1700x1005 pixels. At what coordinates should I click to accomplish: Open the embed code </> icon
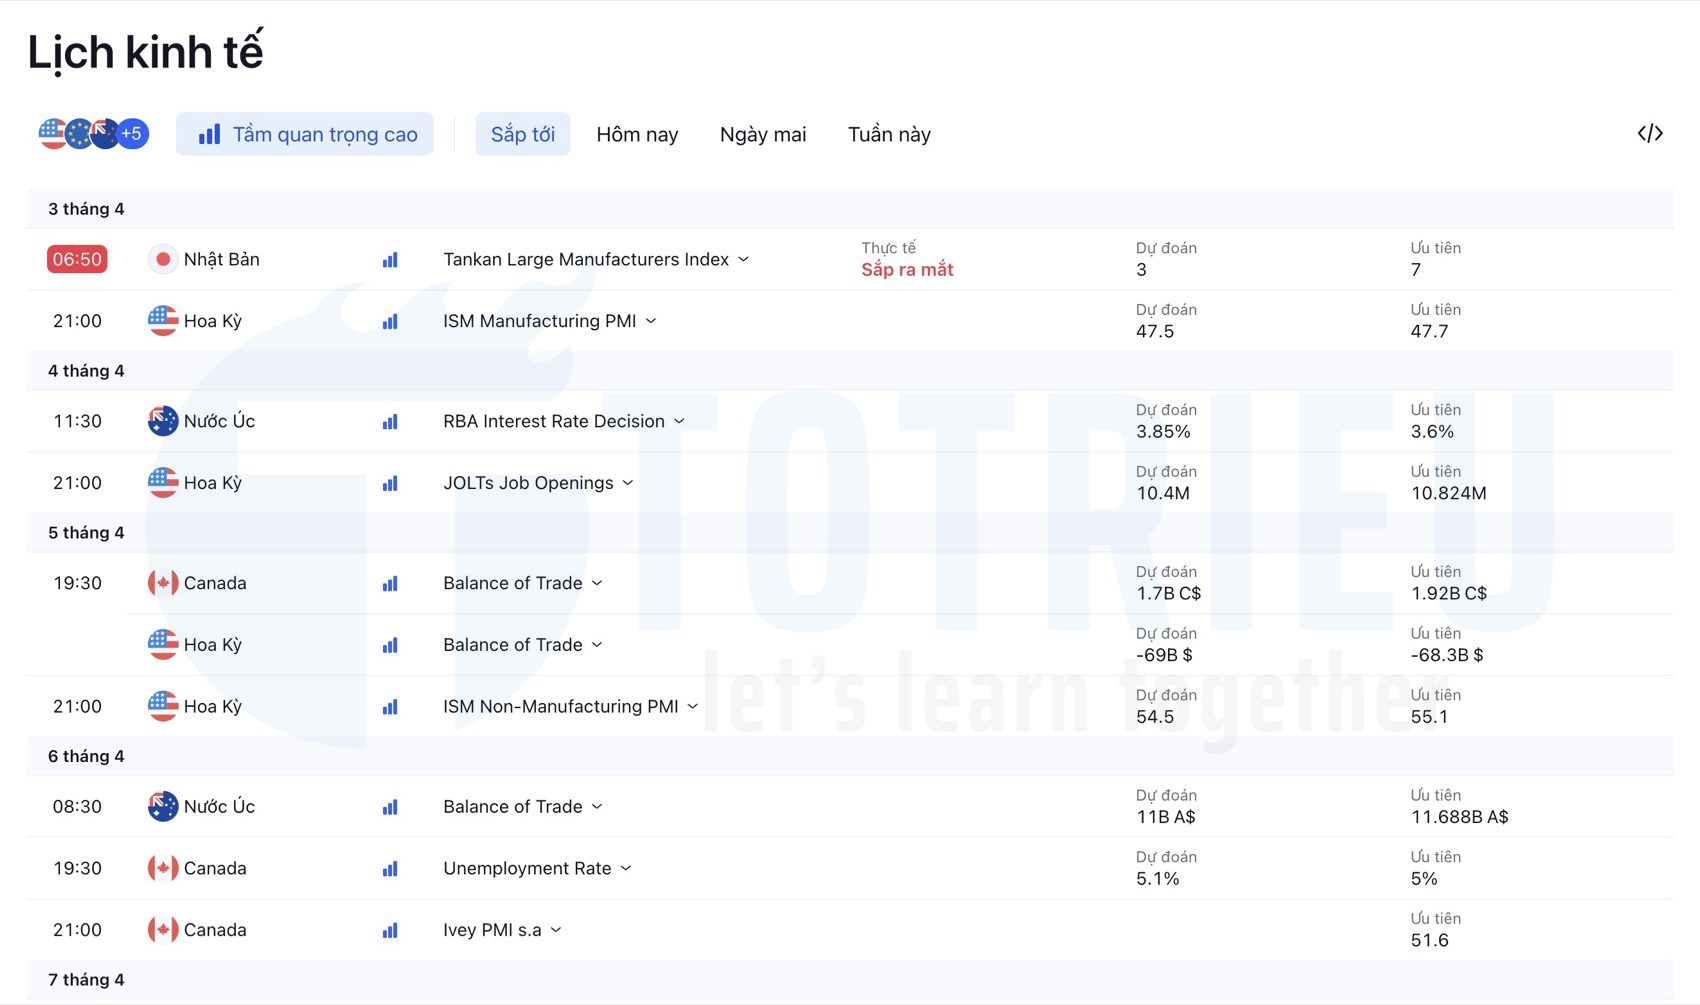point(1650,133)
